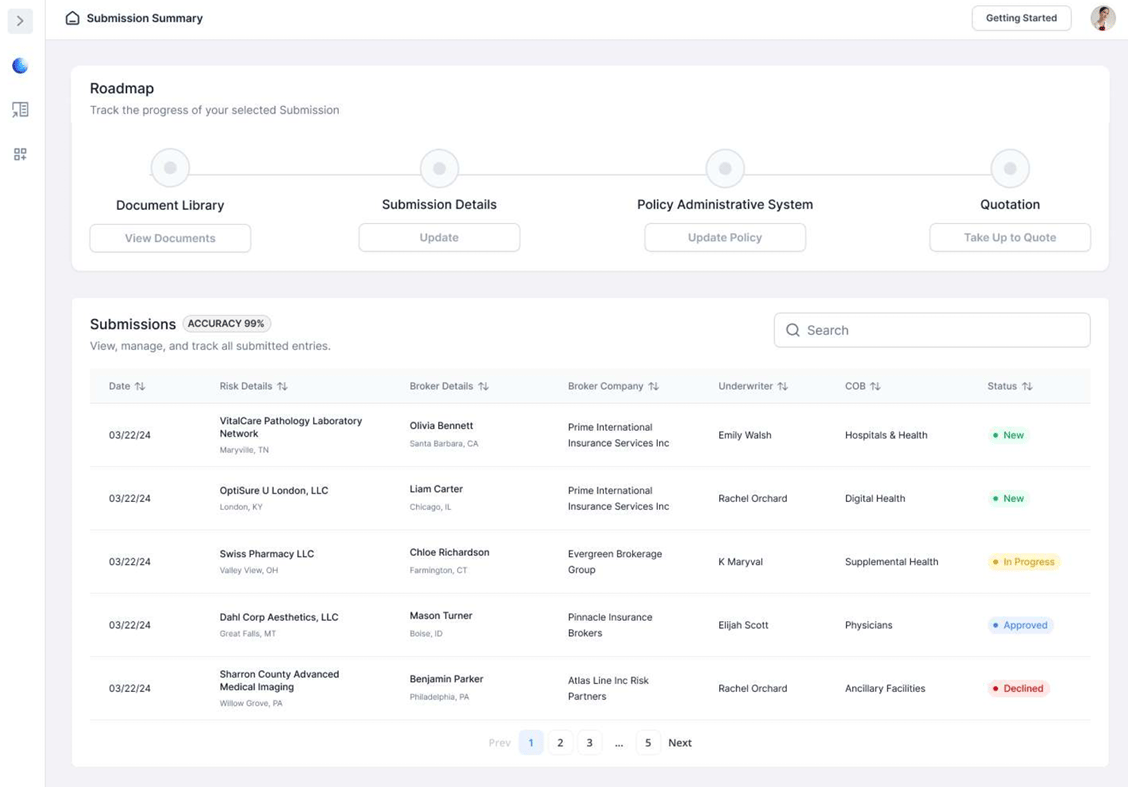This screenshot has height=787, width=1128.
Task: Click the Update button under Submission Details
Action: click(439, 237)
